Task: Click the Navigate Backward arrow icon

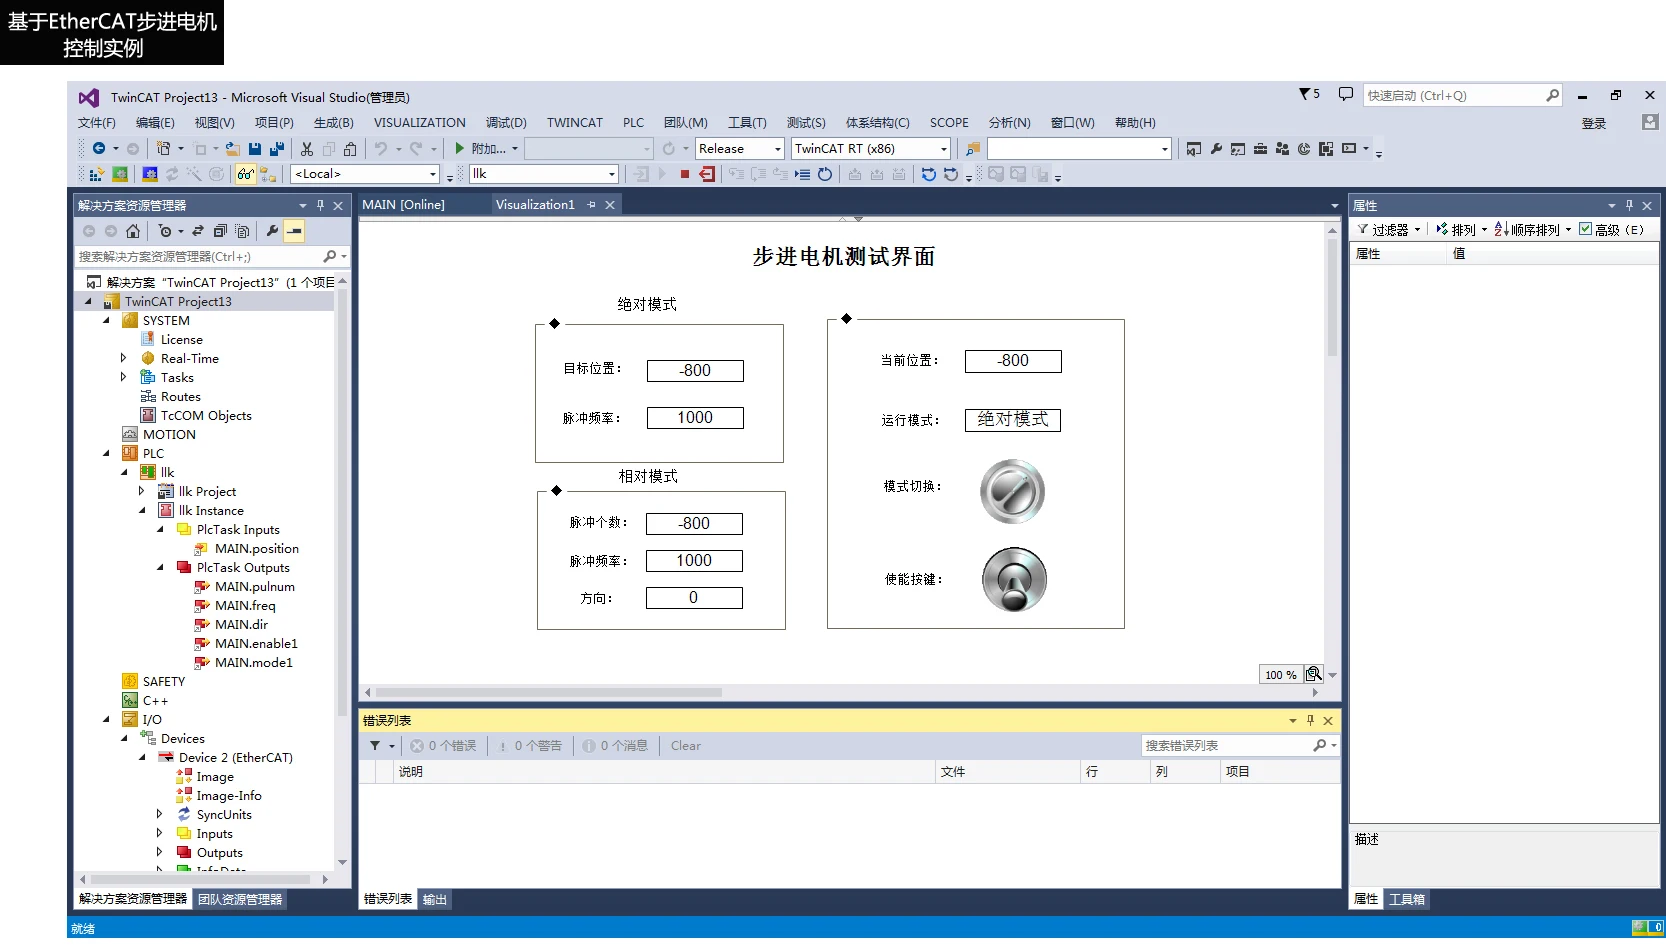Action: 99,149
